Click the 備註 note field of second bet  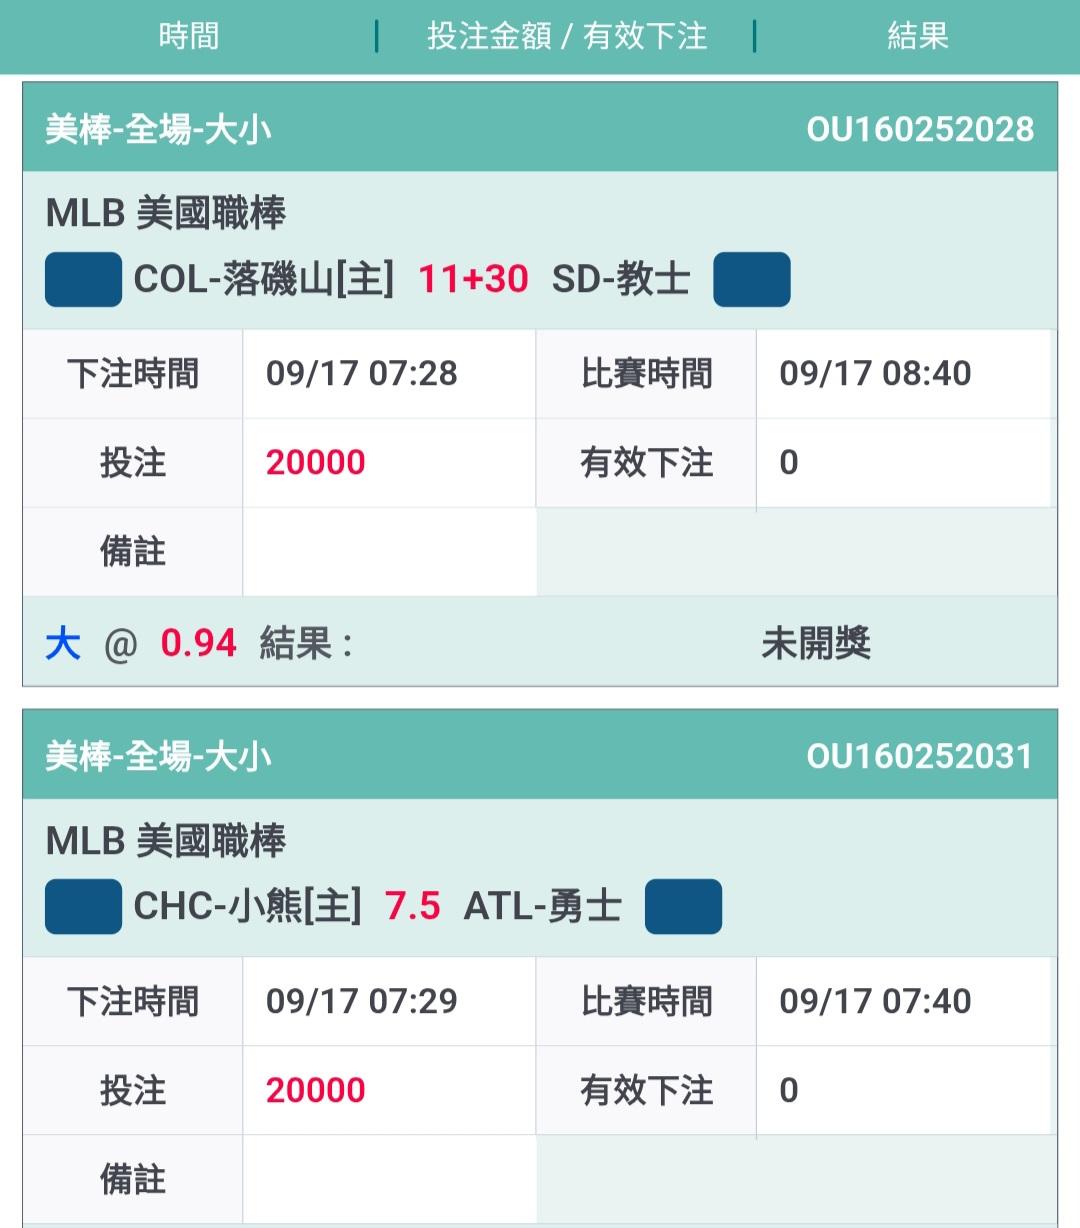(x=390, y=1179)
